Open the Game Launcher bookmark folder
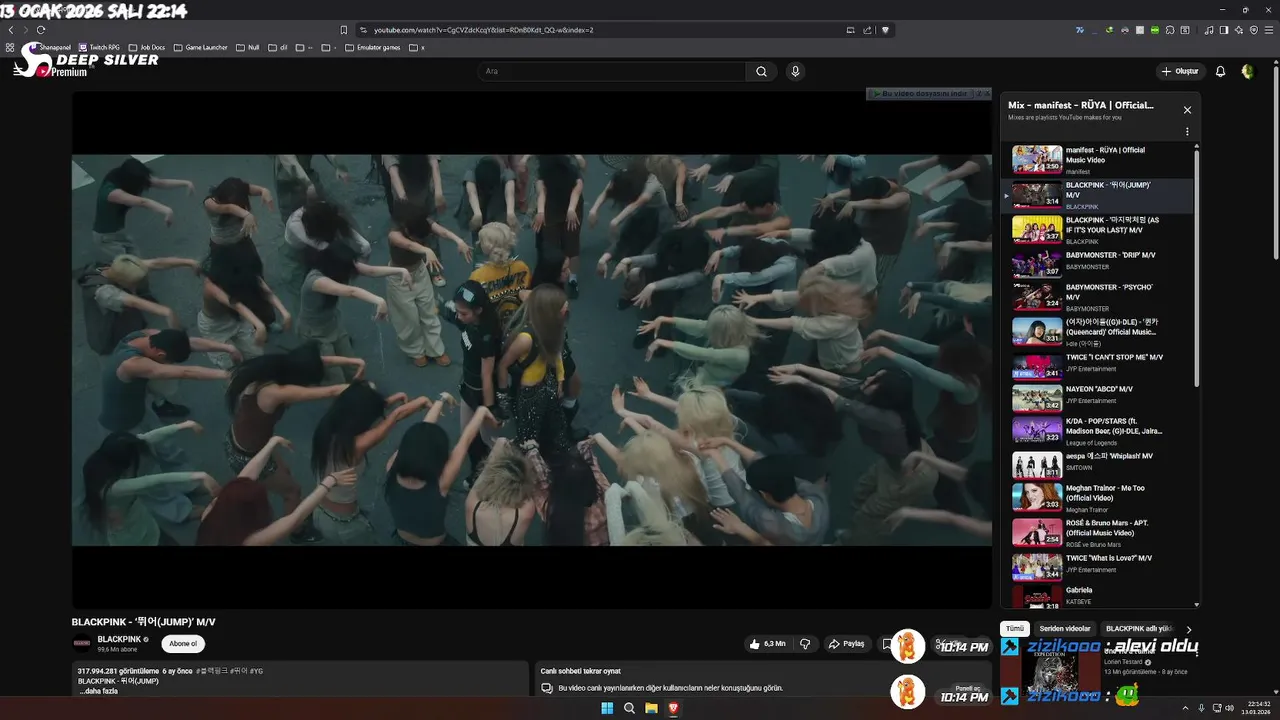Viewport: 1280px width, 720px height. (201, 47)
